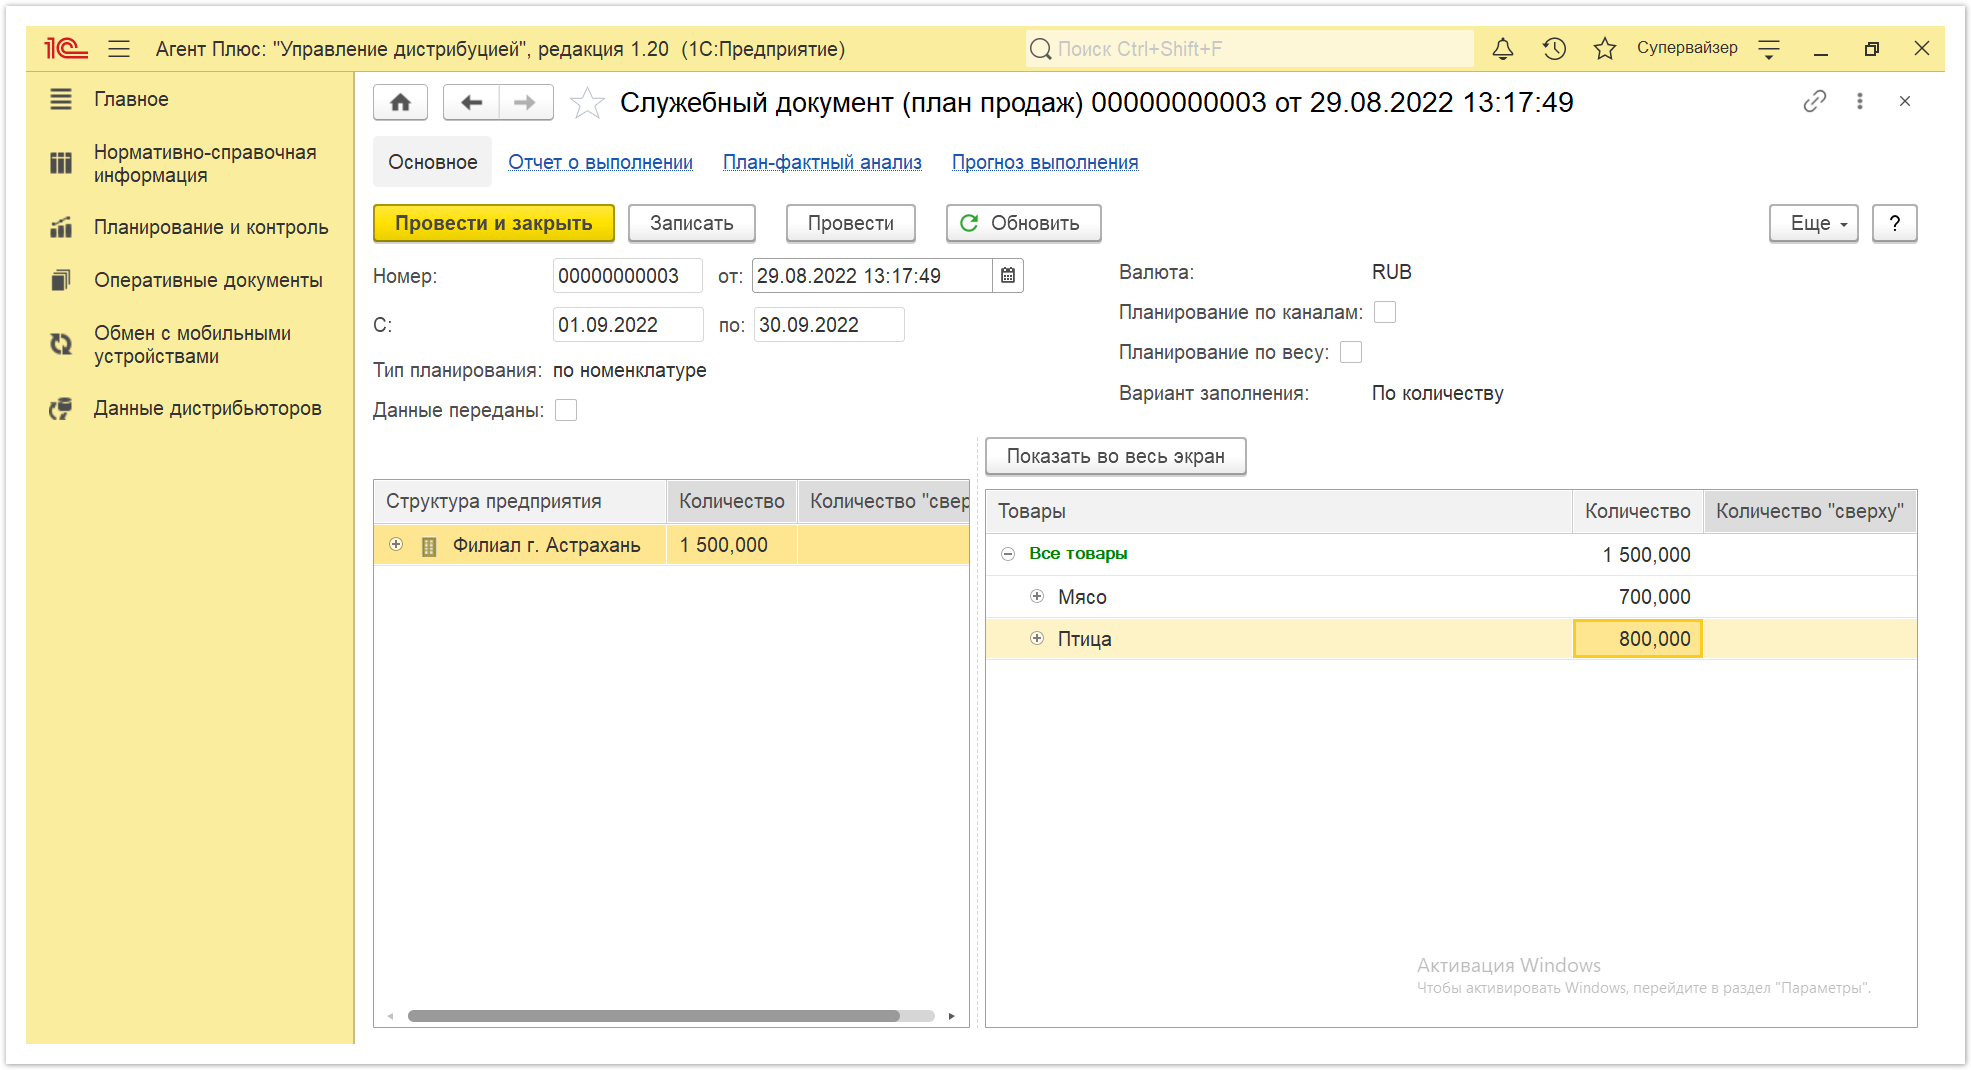Open Оперативные документы section
Viewport: 1971px width, 1070px height.
tap(208, 280)
